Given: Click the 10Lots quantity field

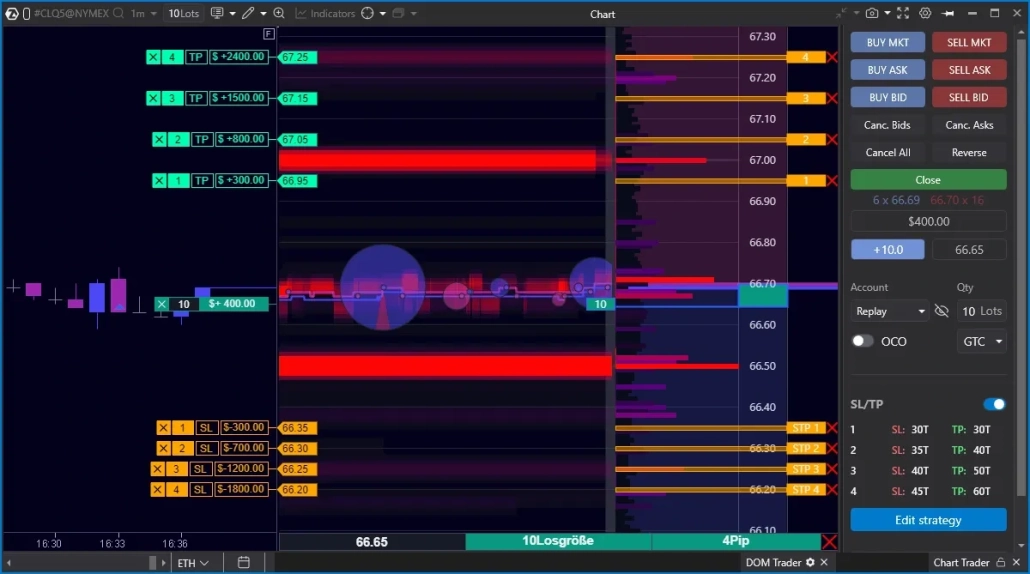Looking at the screenshot, I should [x=183, y=13].
